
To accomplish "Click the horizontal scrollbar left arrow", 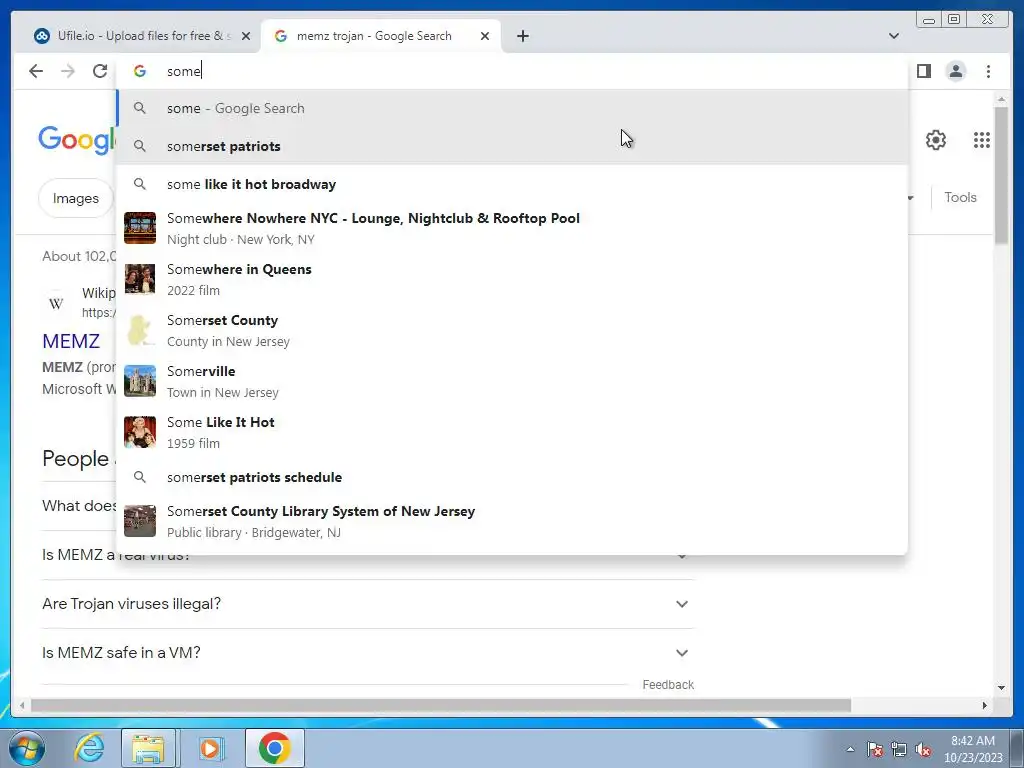I will click(x=22, y=705).
